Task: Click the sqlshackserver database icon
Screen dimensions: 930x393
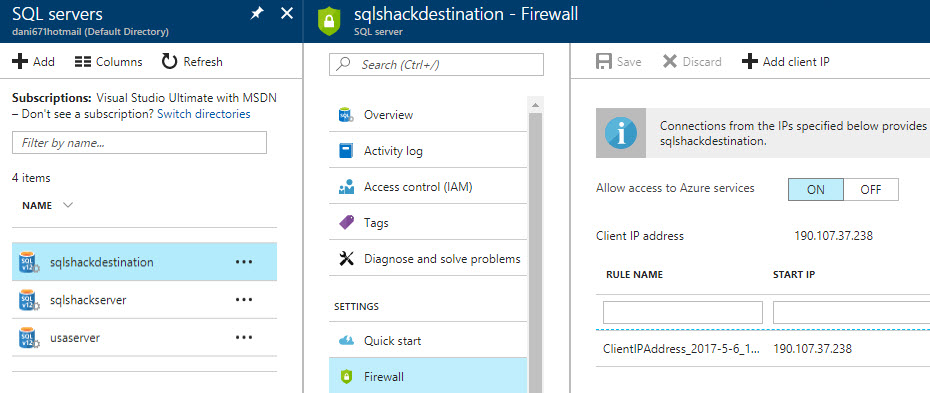Action: pyautogui.click(x=28, y=300)
